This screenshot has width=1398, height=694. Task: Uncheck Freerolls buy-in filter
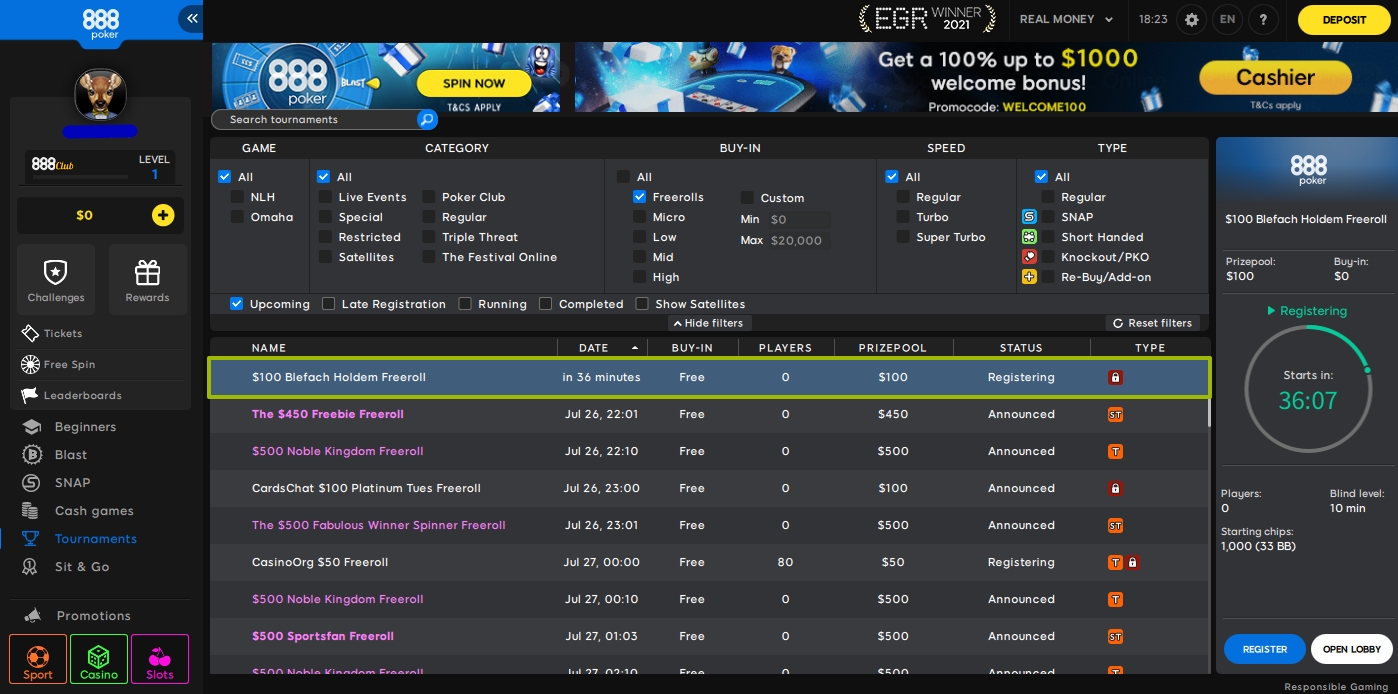tap(639, 197)
